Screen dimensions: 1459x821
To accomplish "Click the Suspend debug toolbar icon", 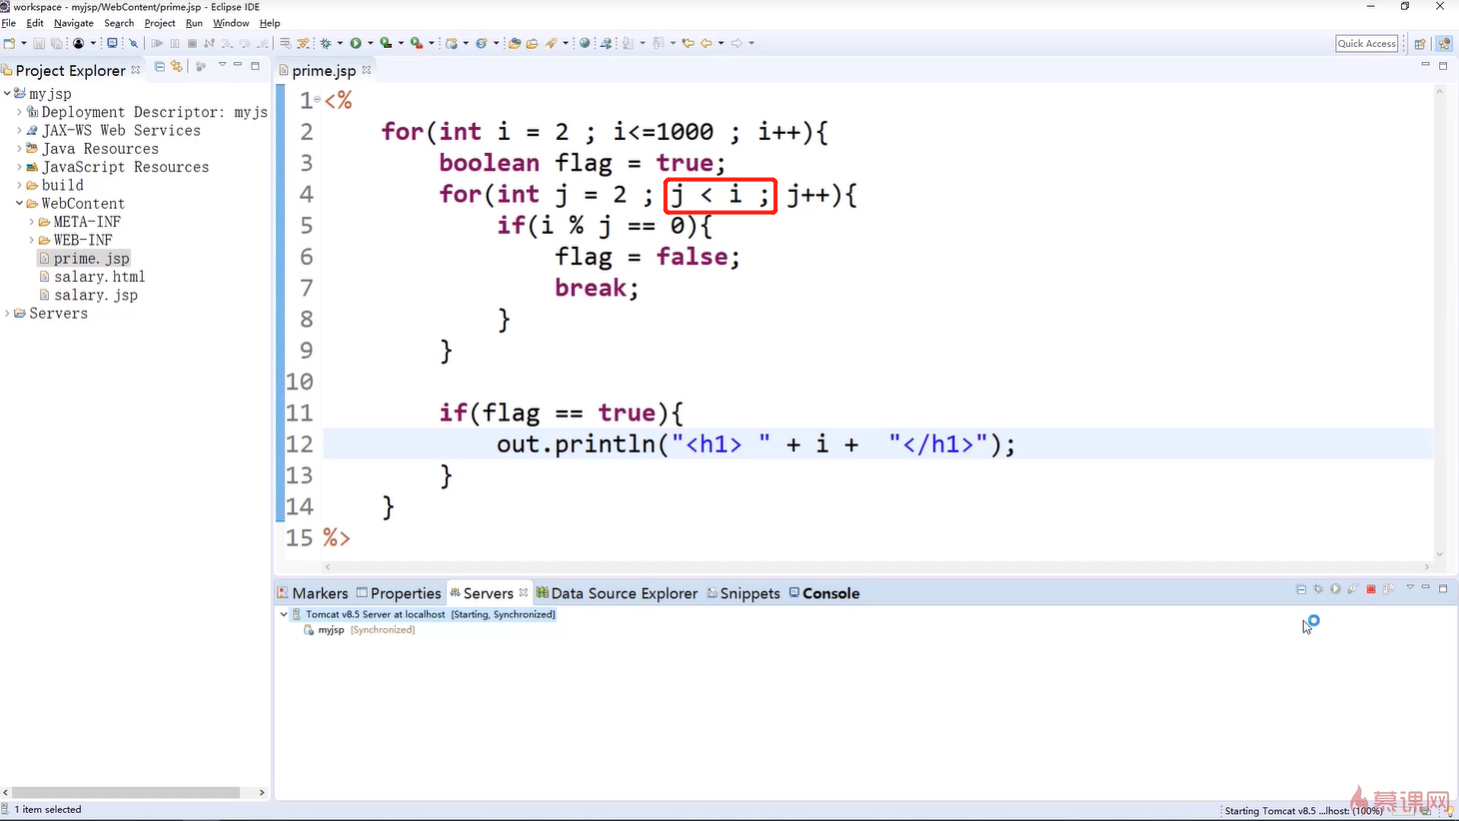I will click(174, 43).
